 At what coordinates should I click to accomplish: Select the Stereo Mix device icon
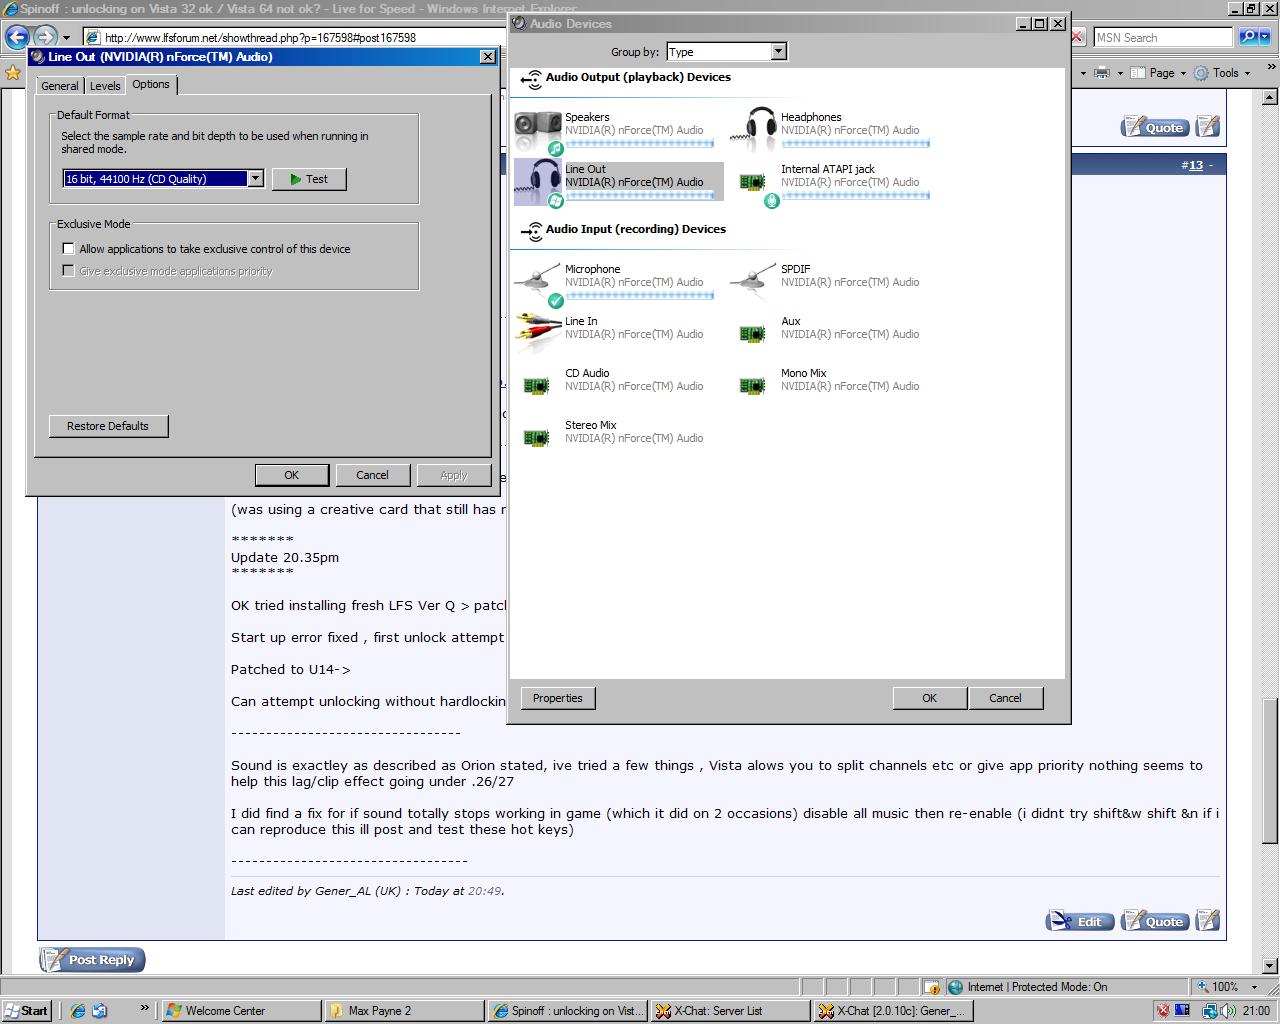pos(536,438)
